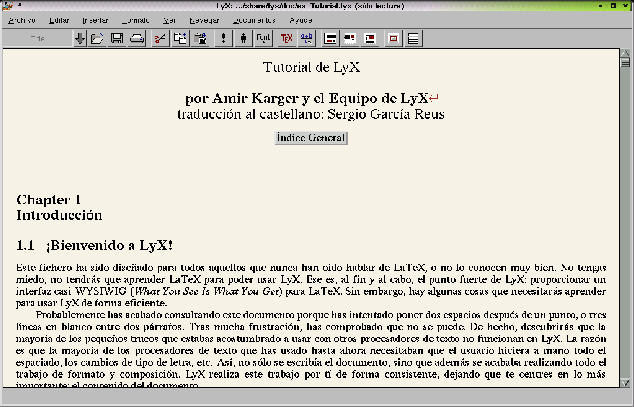The width and height of the screenshot is (634, 407).
Task: Open the Insertar menu
Action: [95, 20]
